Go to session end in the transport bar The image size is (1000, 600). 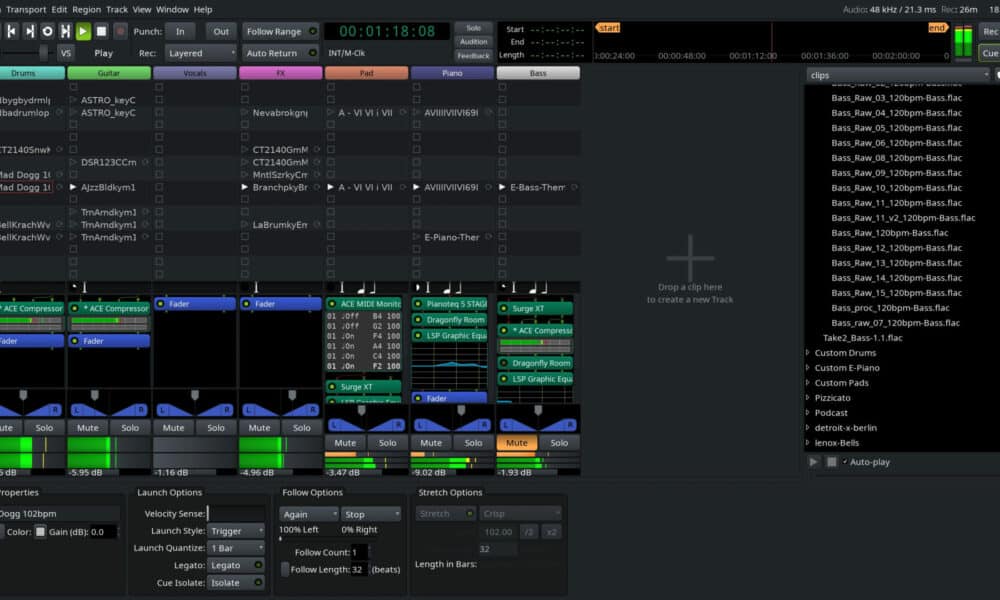29,31
